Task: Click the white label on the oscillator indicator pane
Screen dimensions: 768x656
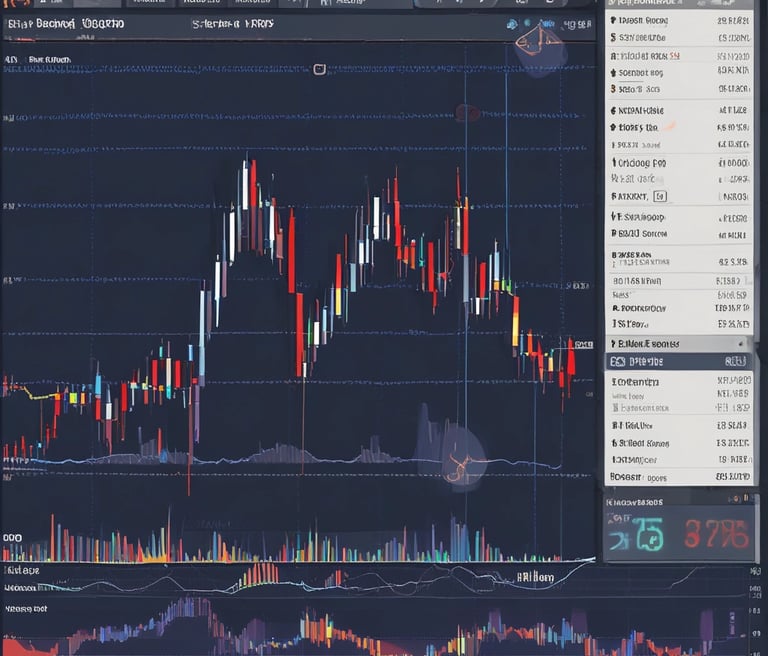Action: coord(535,578)
